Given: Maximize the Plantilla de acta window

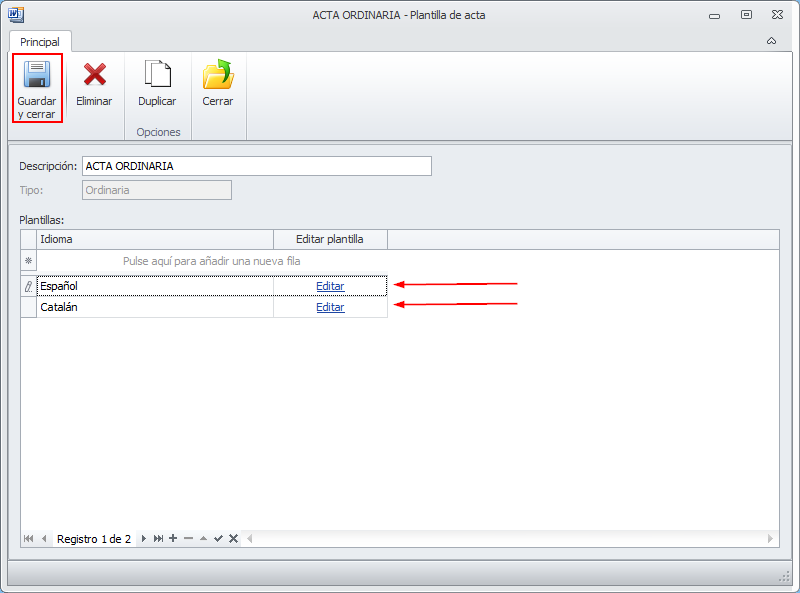Looking at the screenshot, I should point(746,15).
